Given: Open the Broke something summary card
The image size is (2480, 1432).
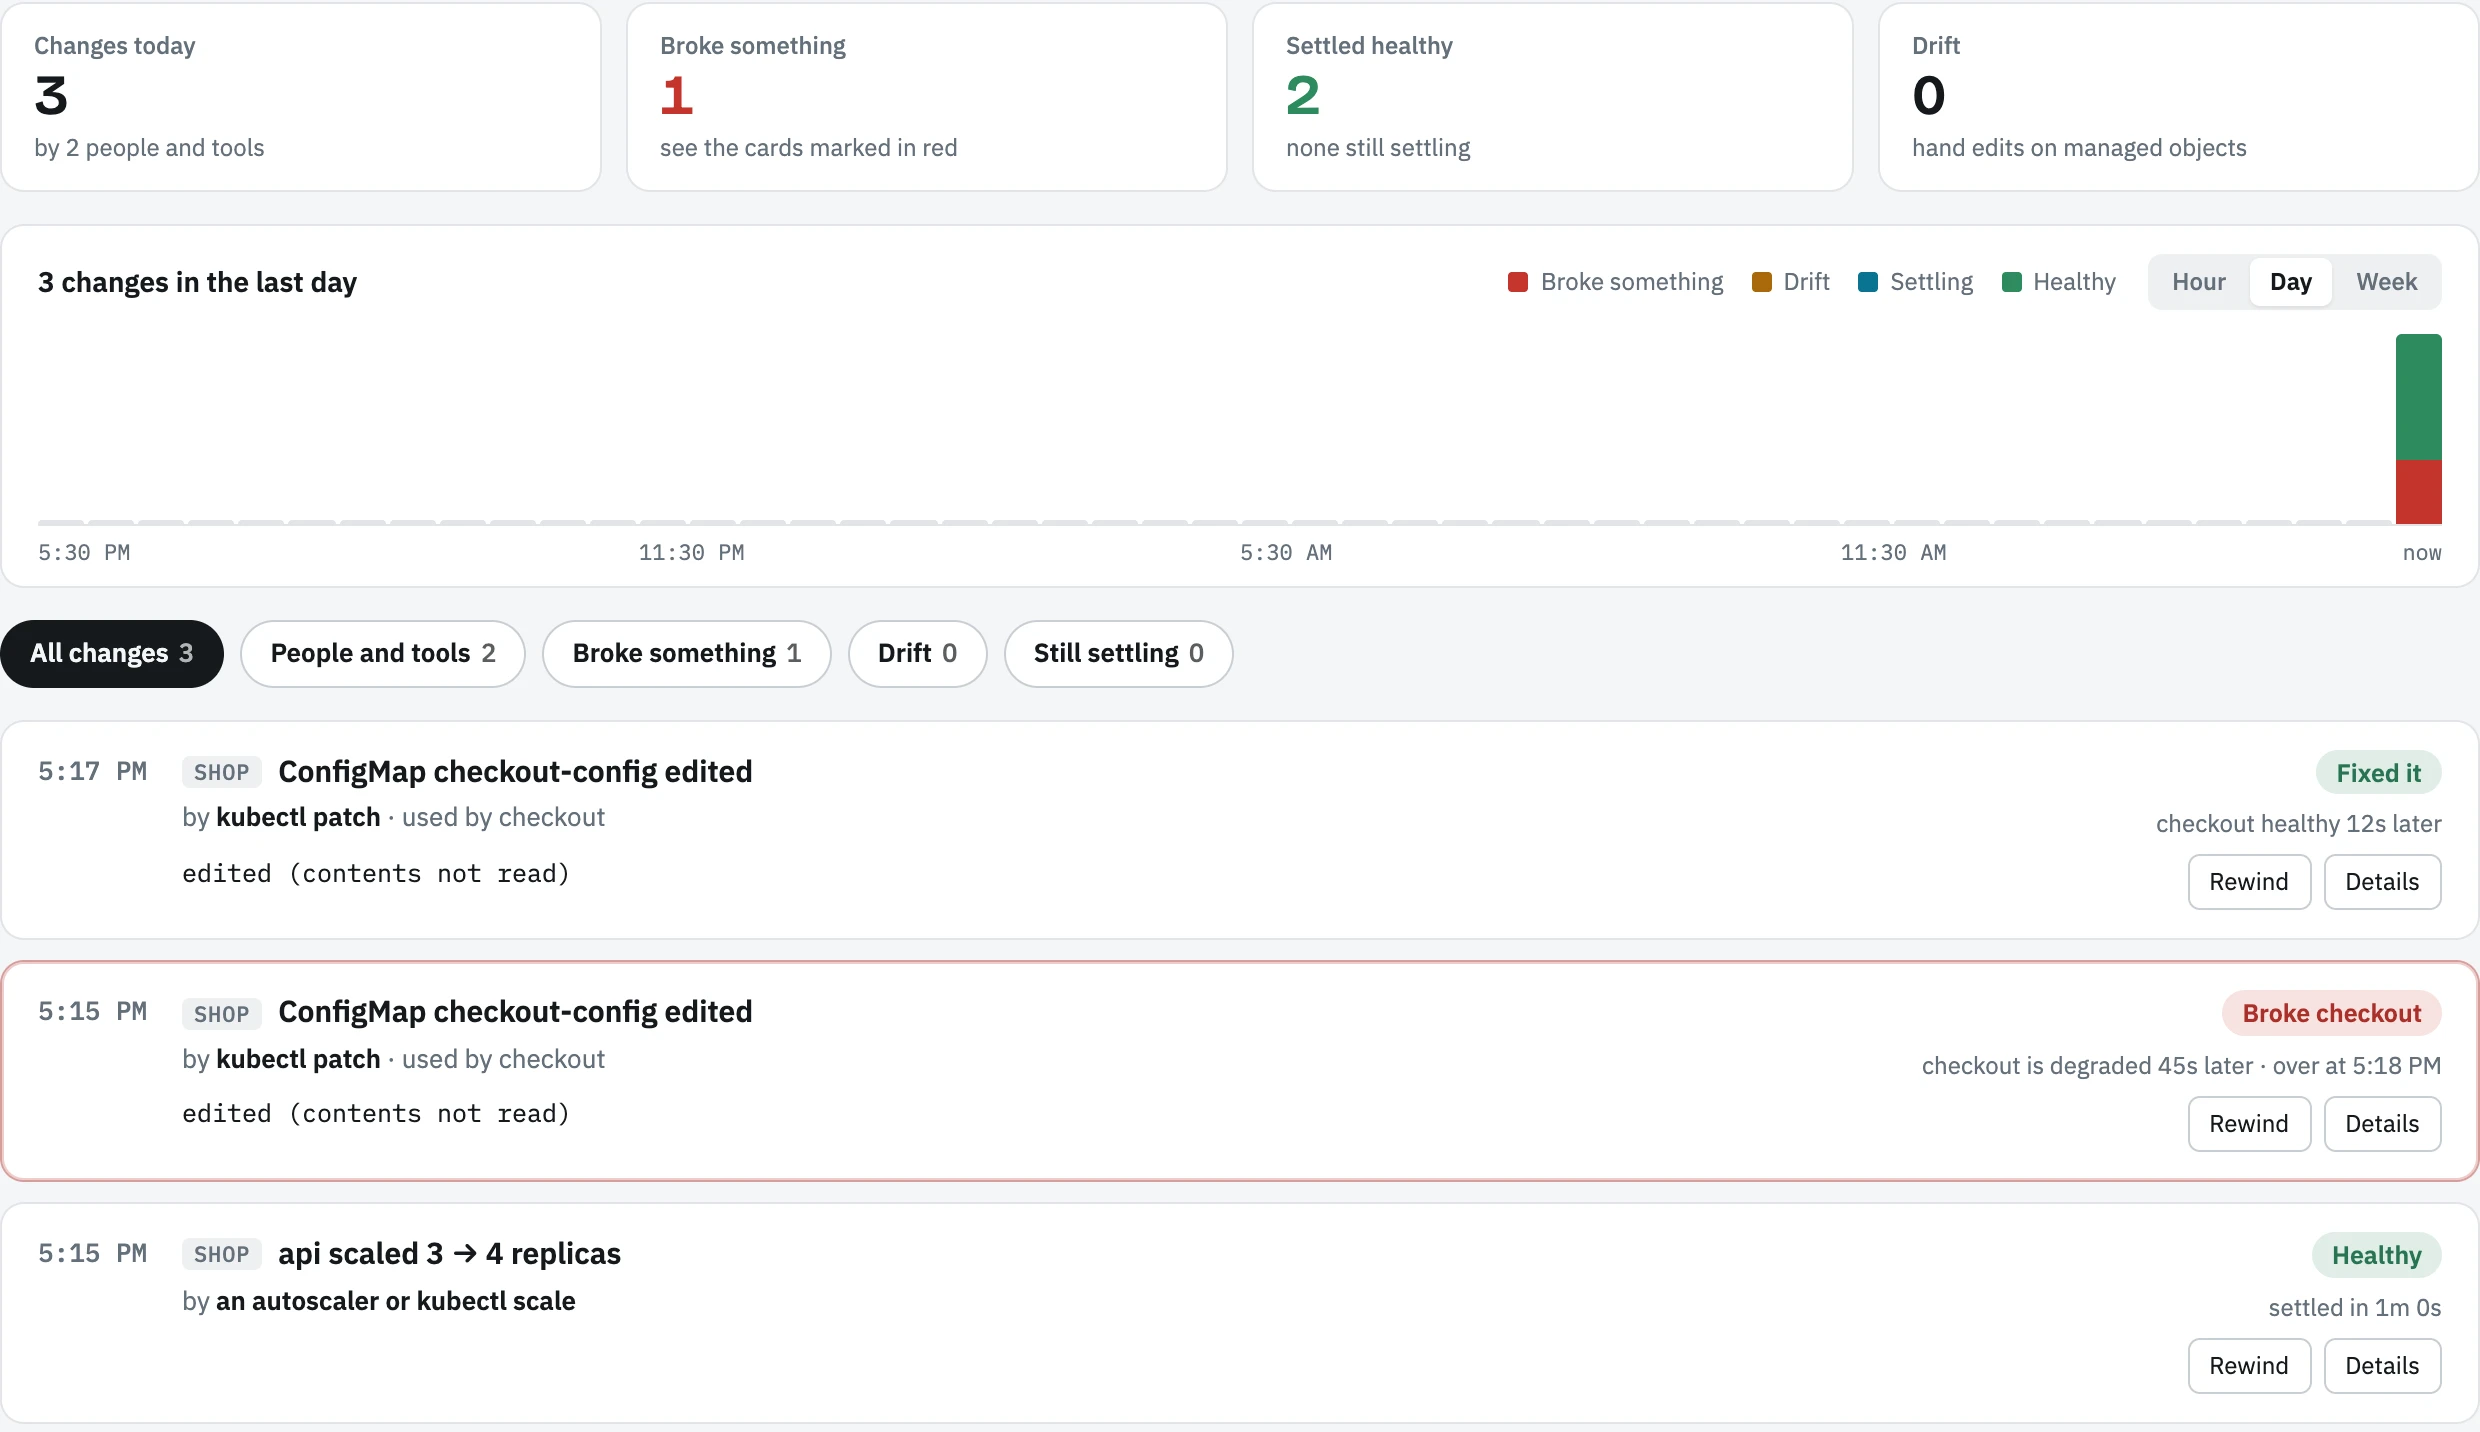Looking at the screenshot, I should pos(927,97).
